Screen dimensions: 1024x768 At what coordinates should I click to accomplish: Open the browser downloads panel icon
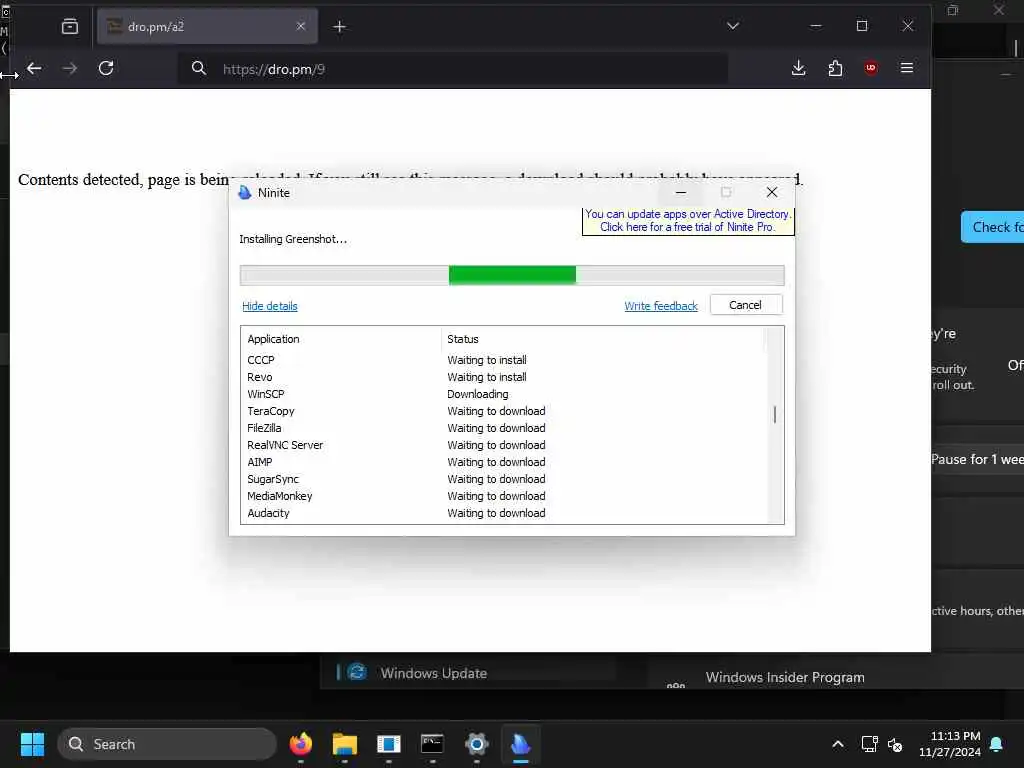point(798,68)
